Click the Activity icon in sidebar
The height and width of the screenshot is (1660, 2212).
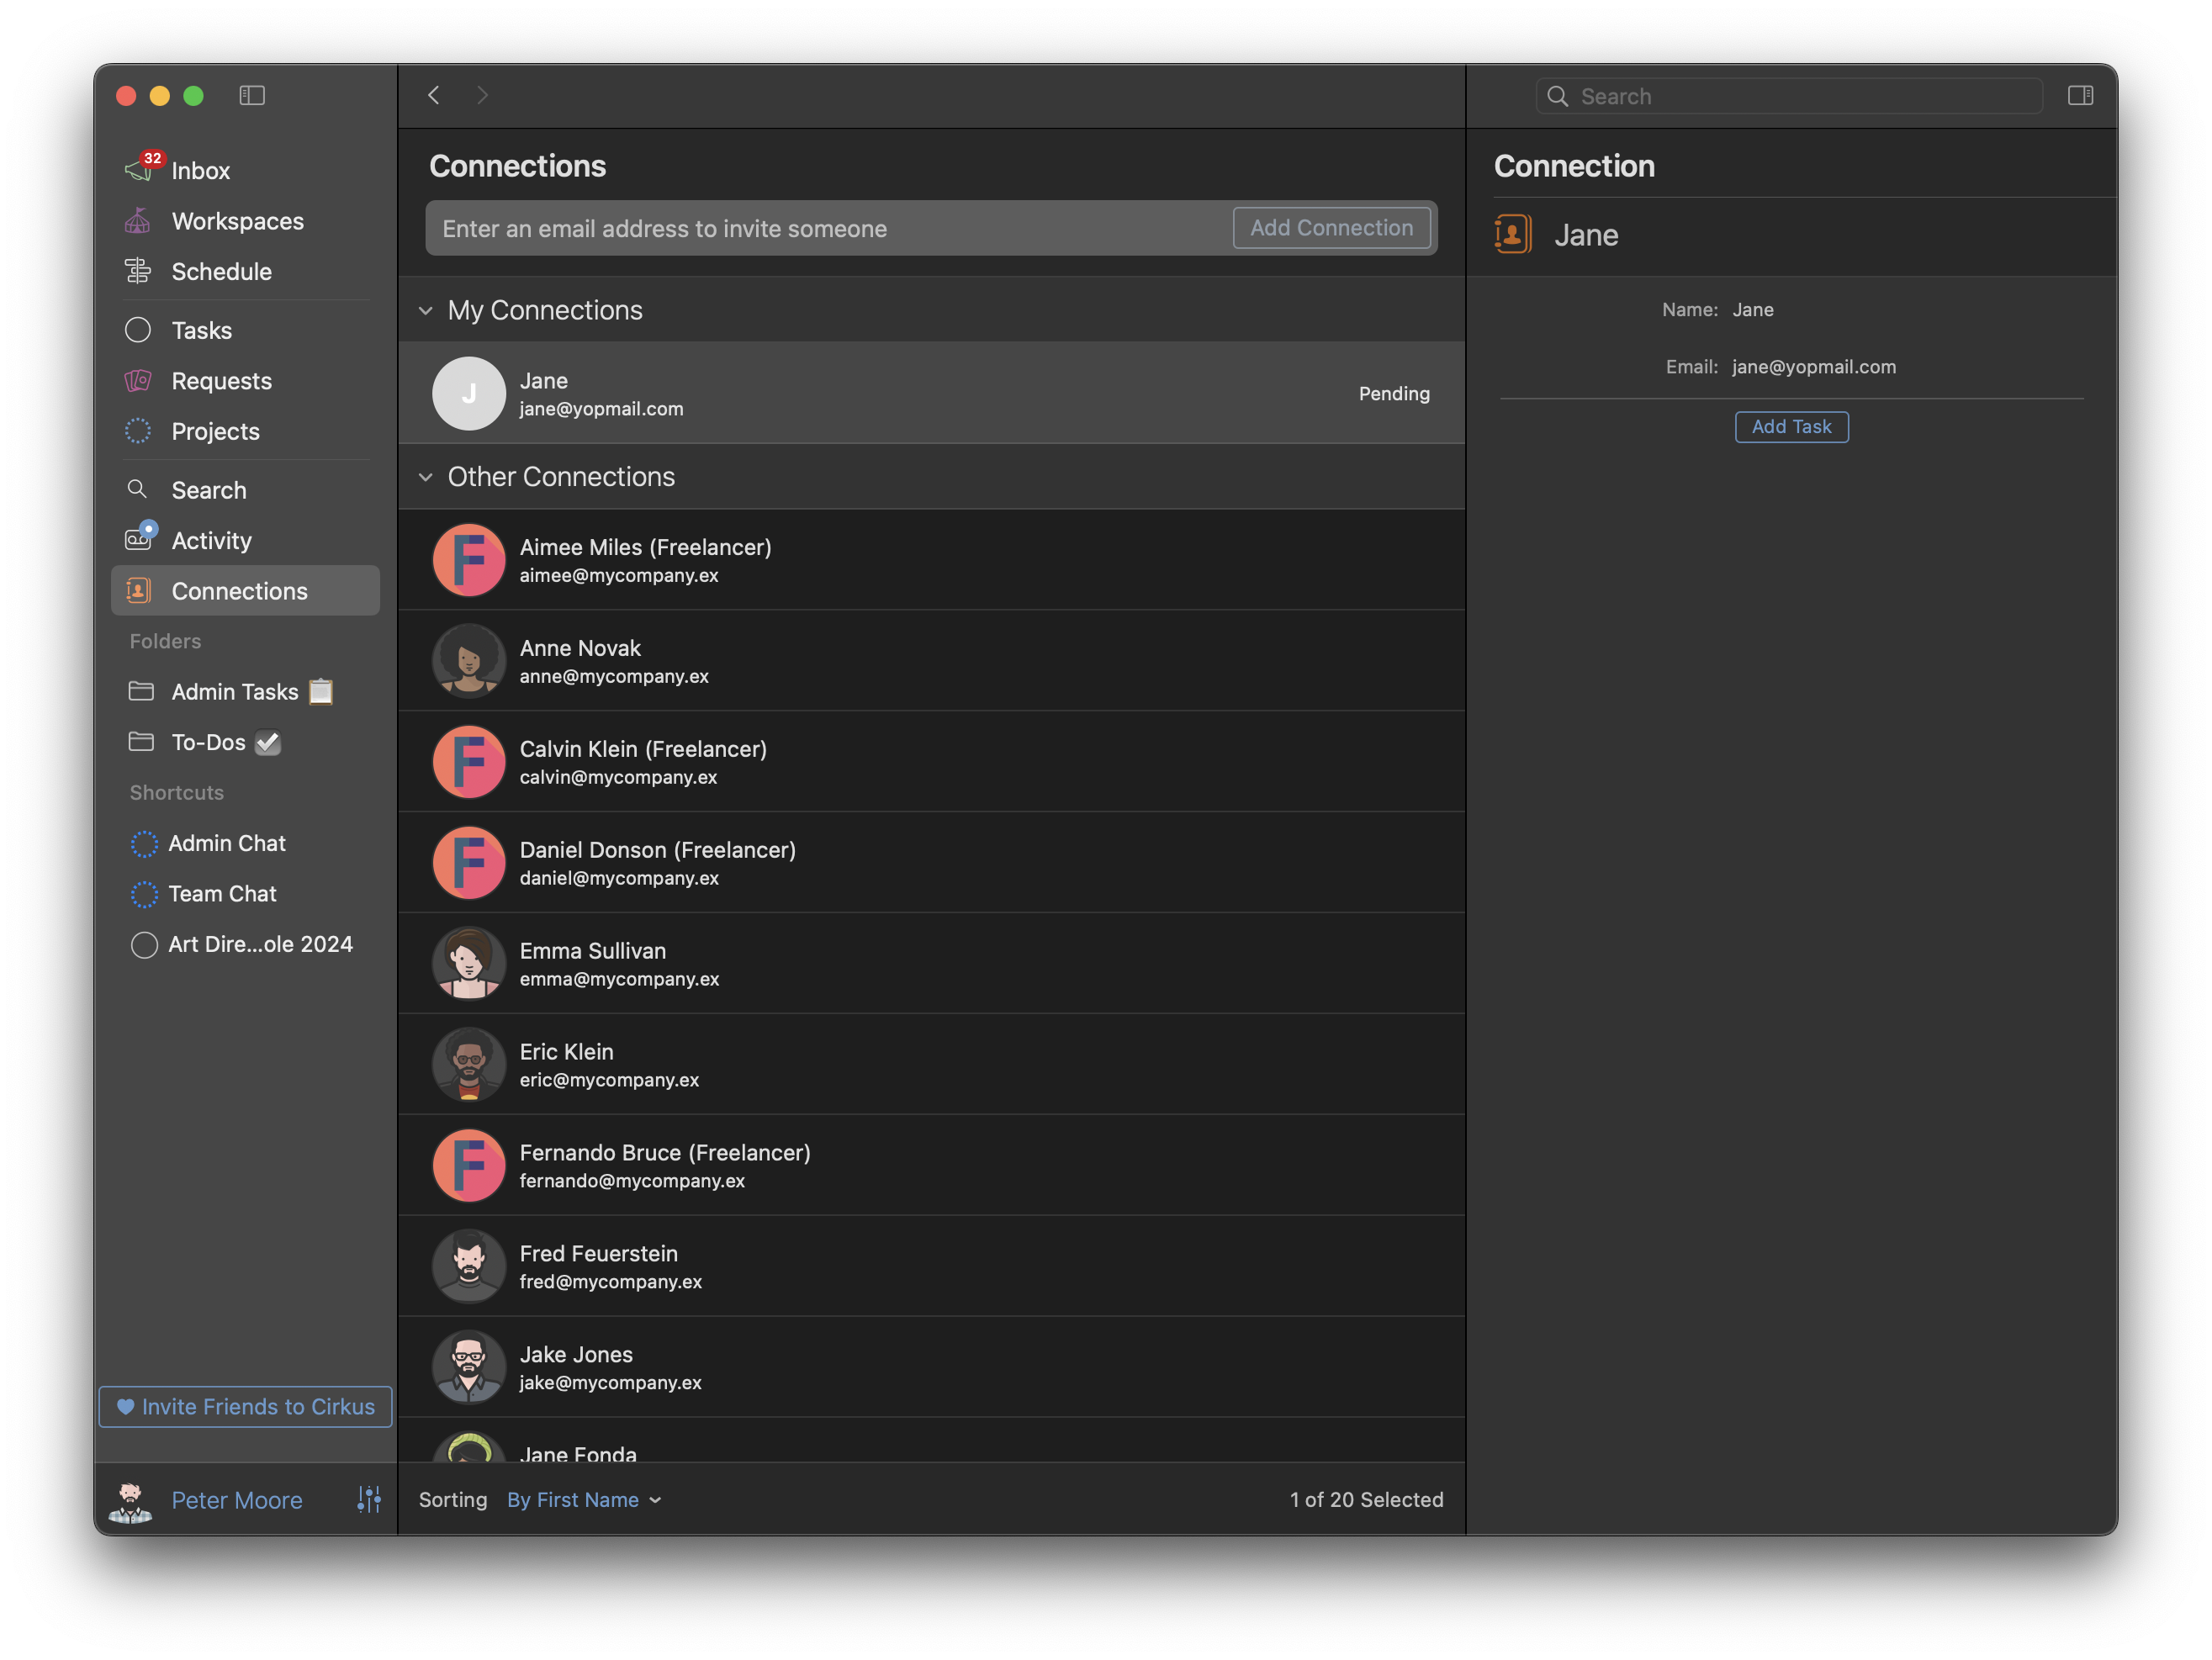138,540
